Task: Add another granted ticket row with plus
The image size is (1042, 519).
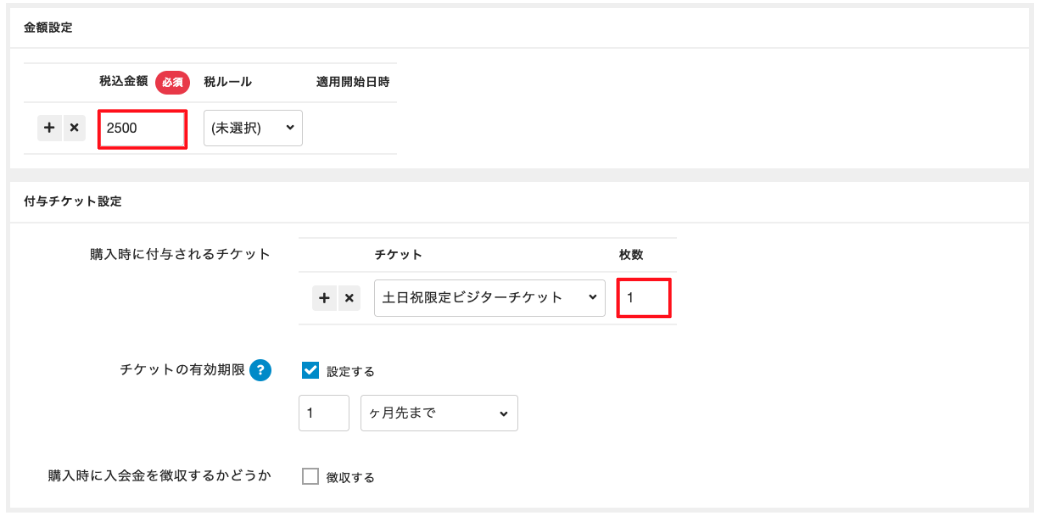Action: (x=324, y=298)
